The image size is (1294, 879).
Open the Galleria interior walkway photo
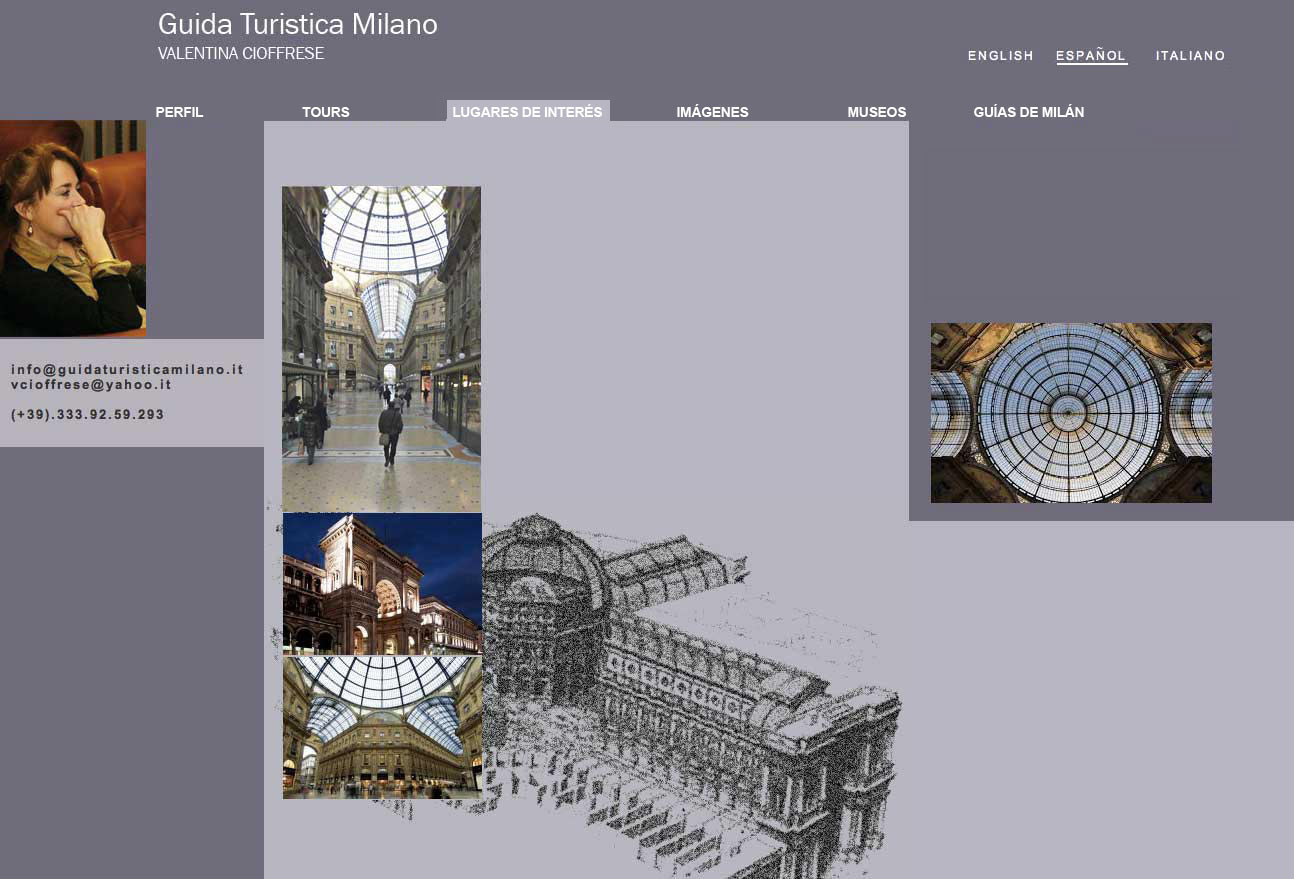point(381,349)
